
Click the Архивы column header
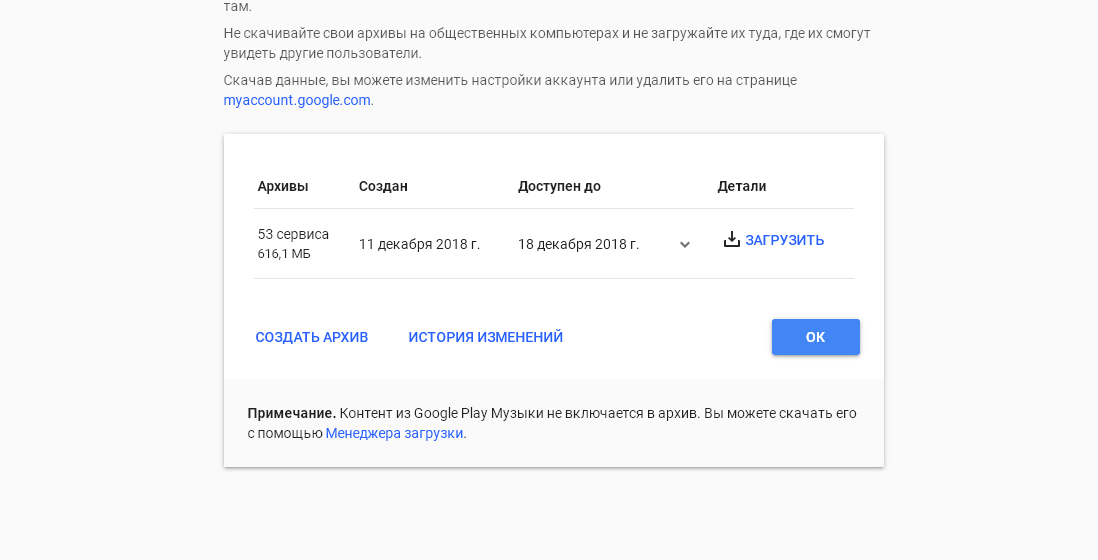283,186
